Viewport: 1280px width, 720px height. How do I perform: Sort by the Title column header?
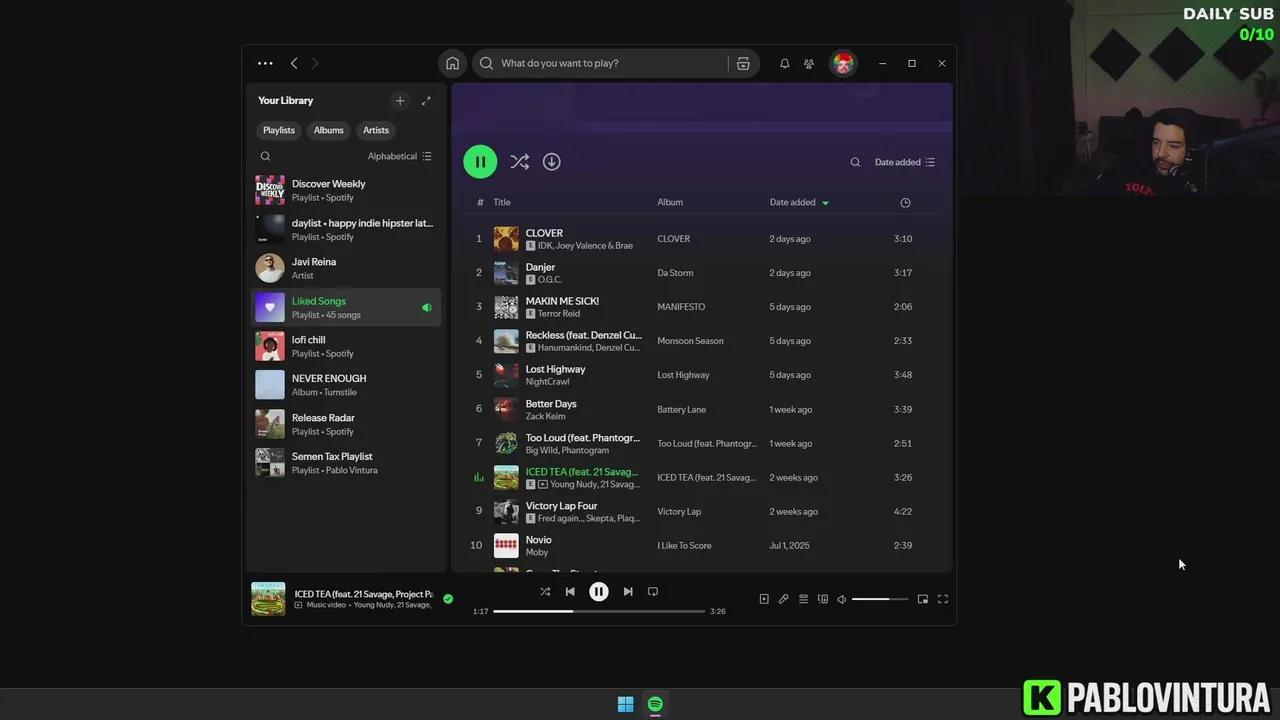502,202
